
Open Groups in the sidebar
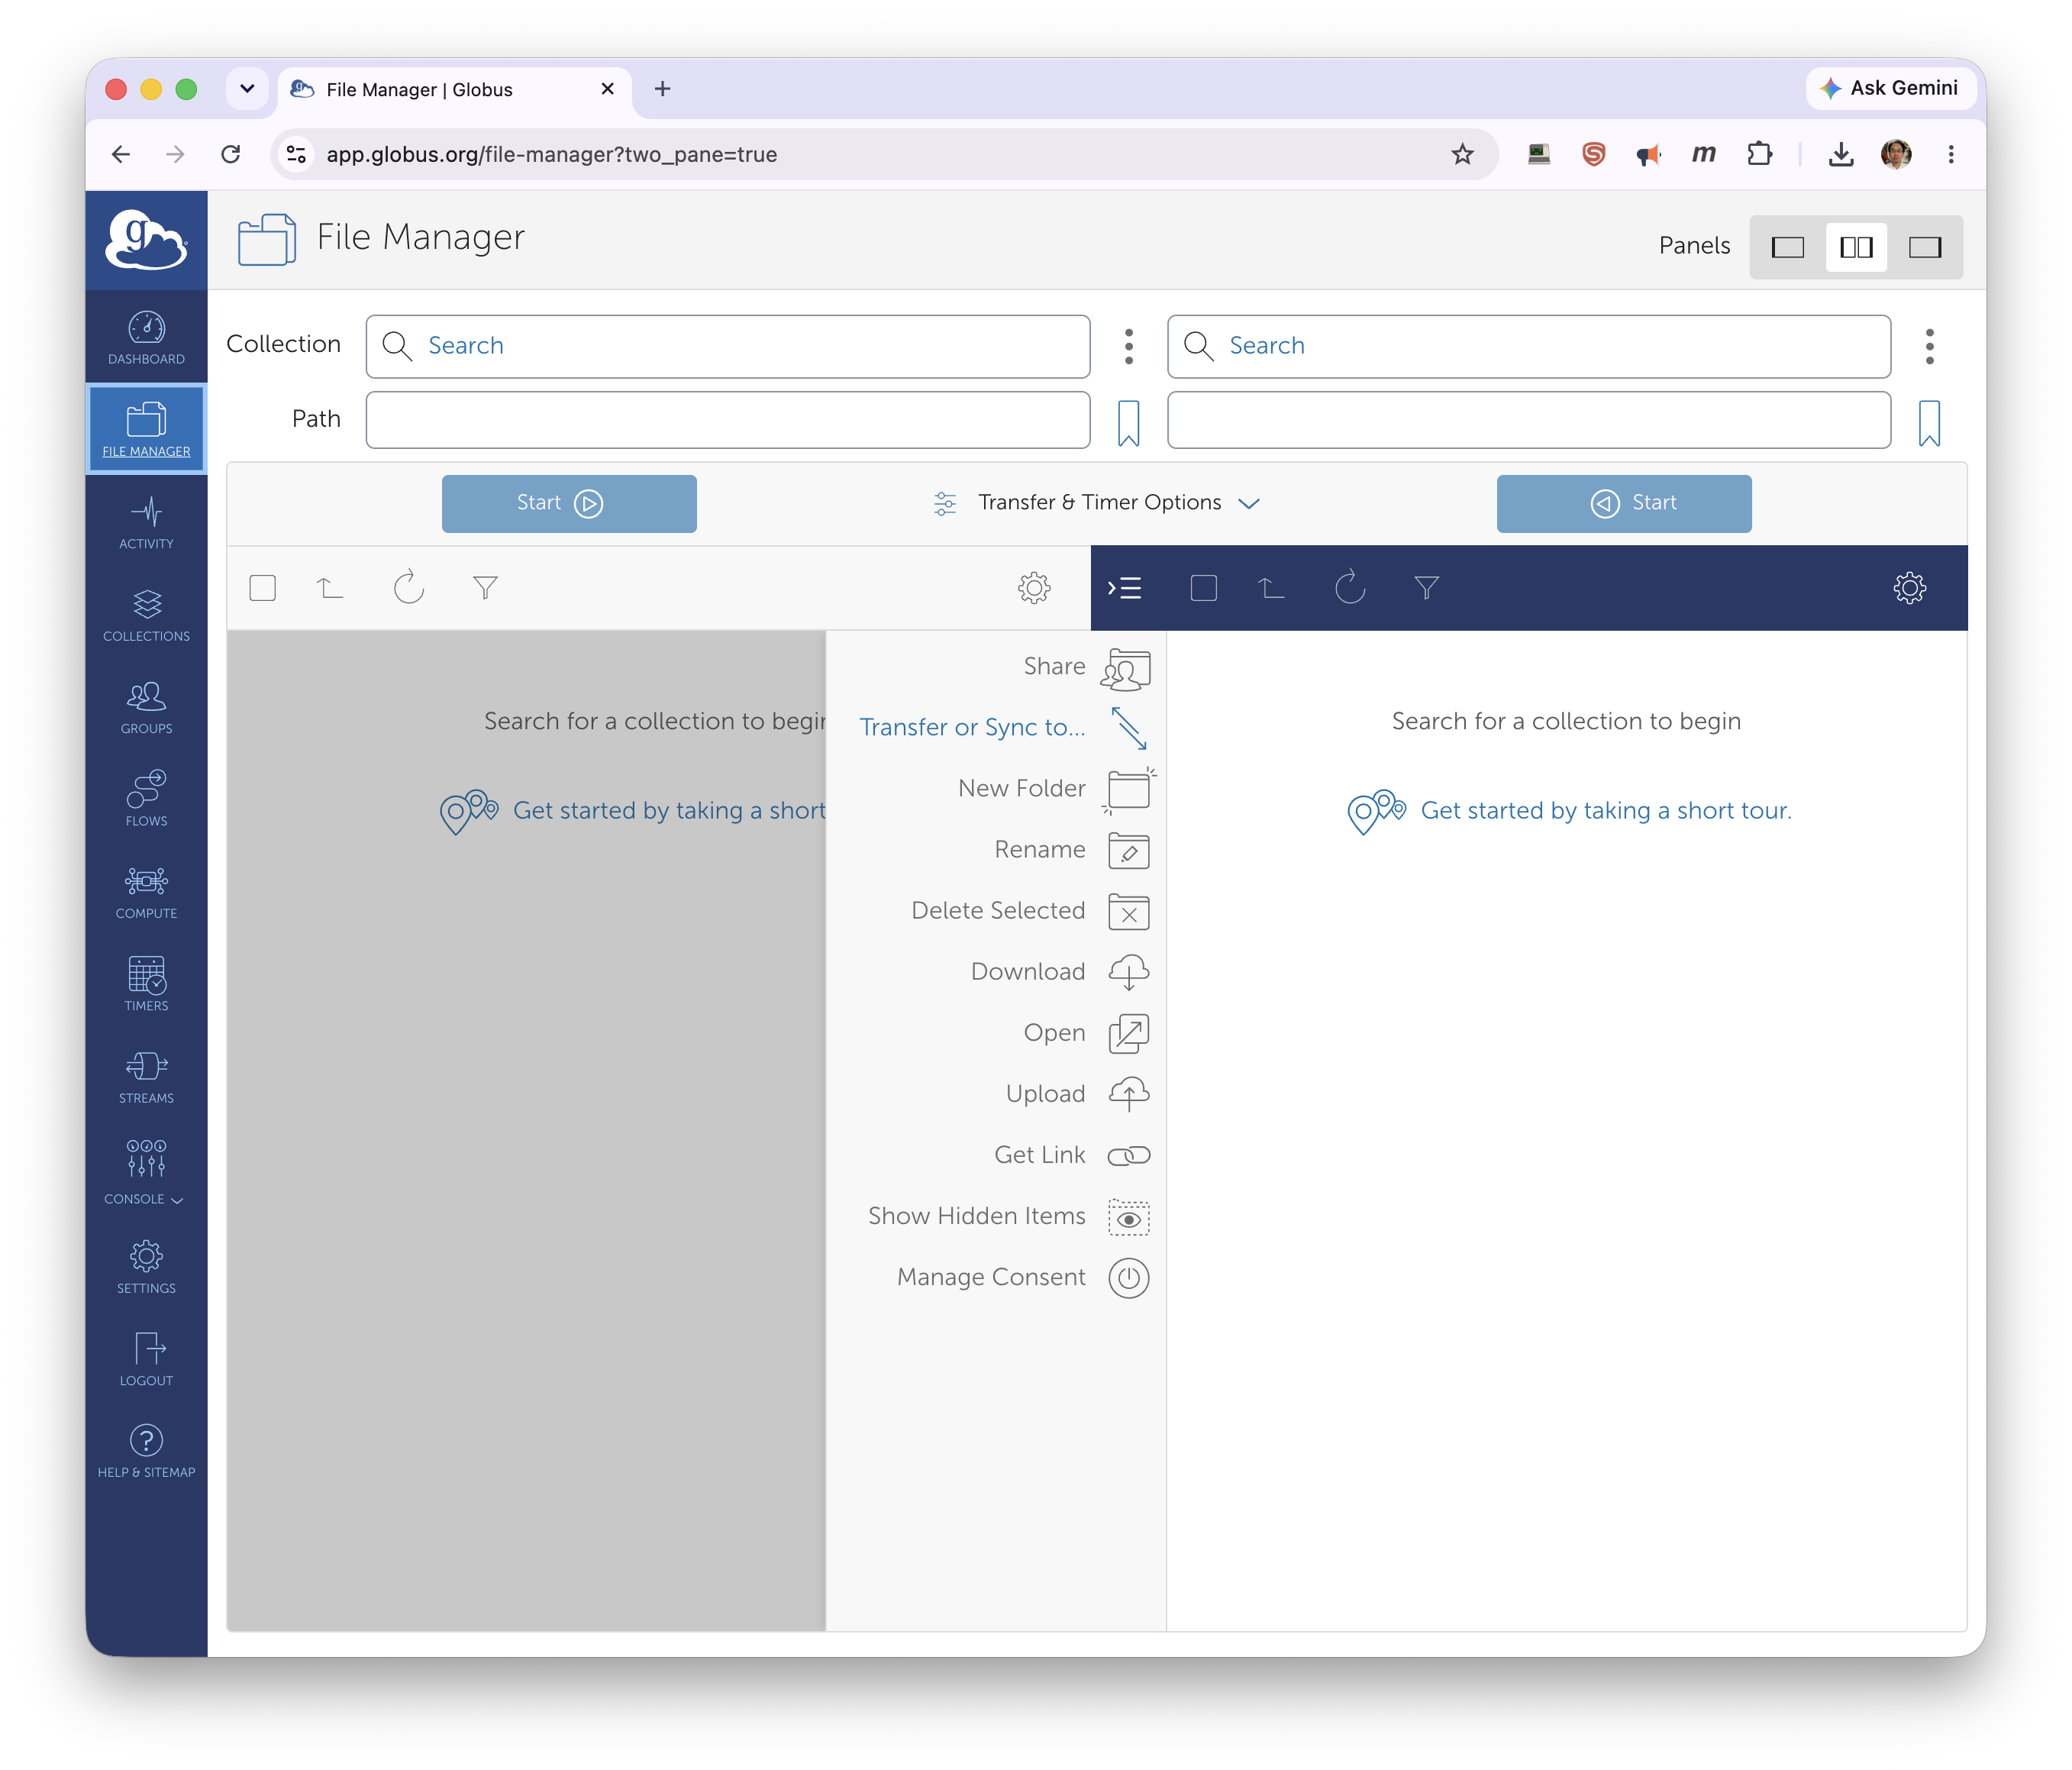click(146, 708)
